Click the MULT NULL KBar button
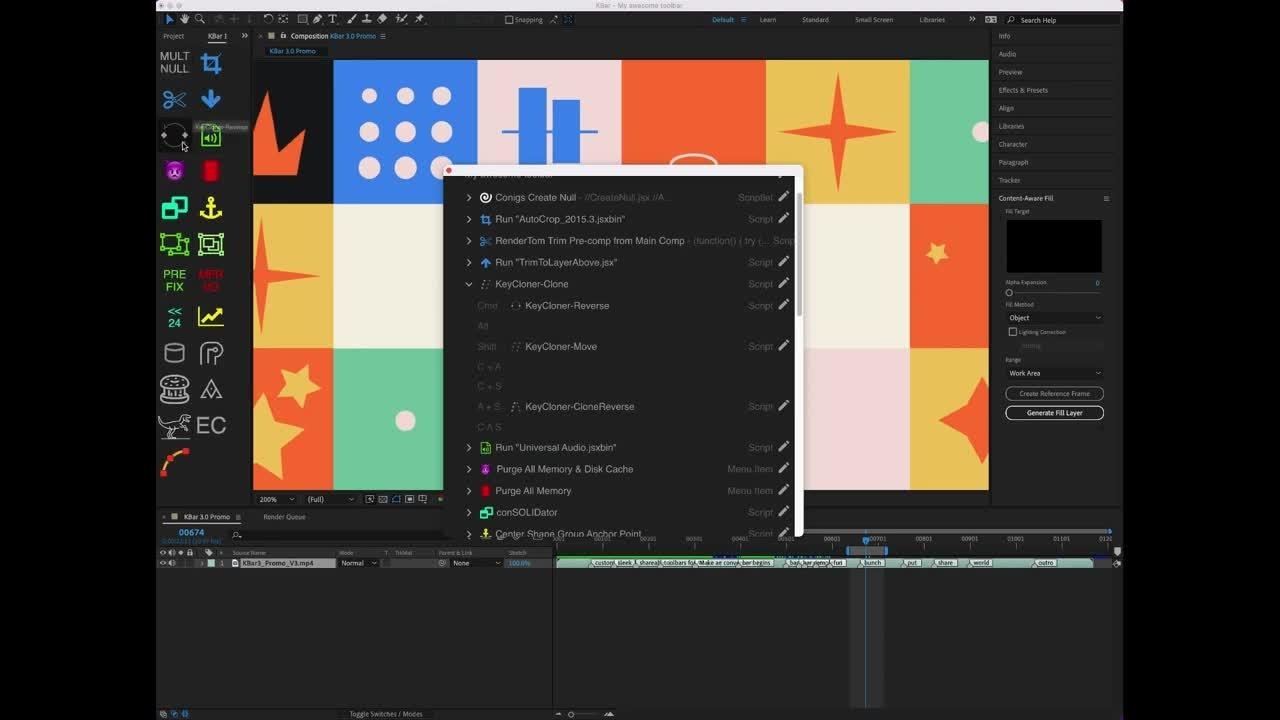Image resolution: width=1280 pixels, height=720 pixels. [x=174, y=63]
